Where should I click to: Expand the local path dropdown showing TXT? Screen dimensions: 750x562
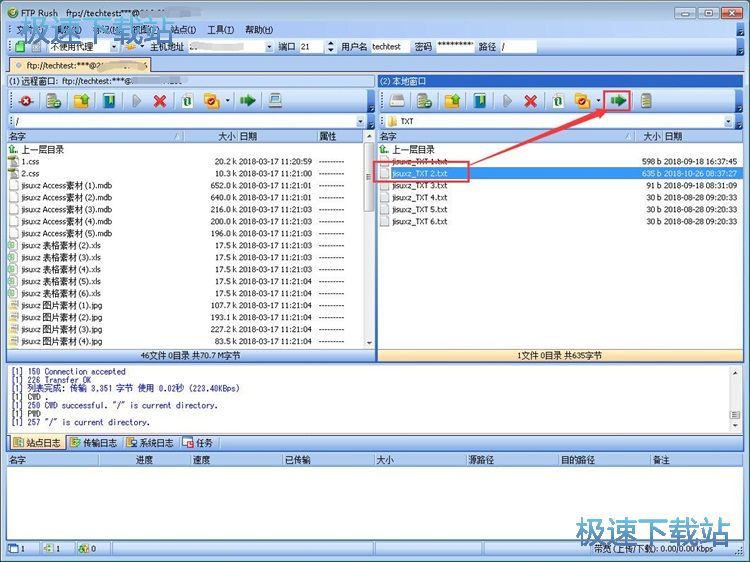point(728,121)
